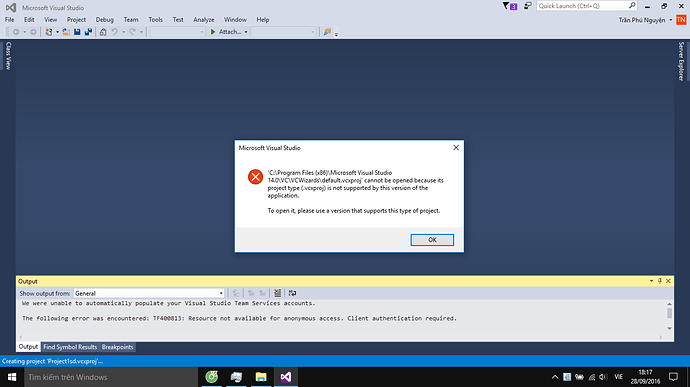
Task: Expand the Redo history dropdown arrow
Action: [x=141, y=32]
